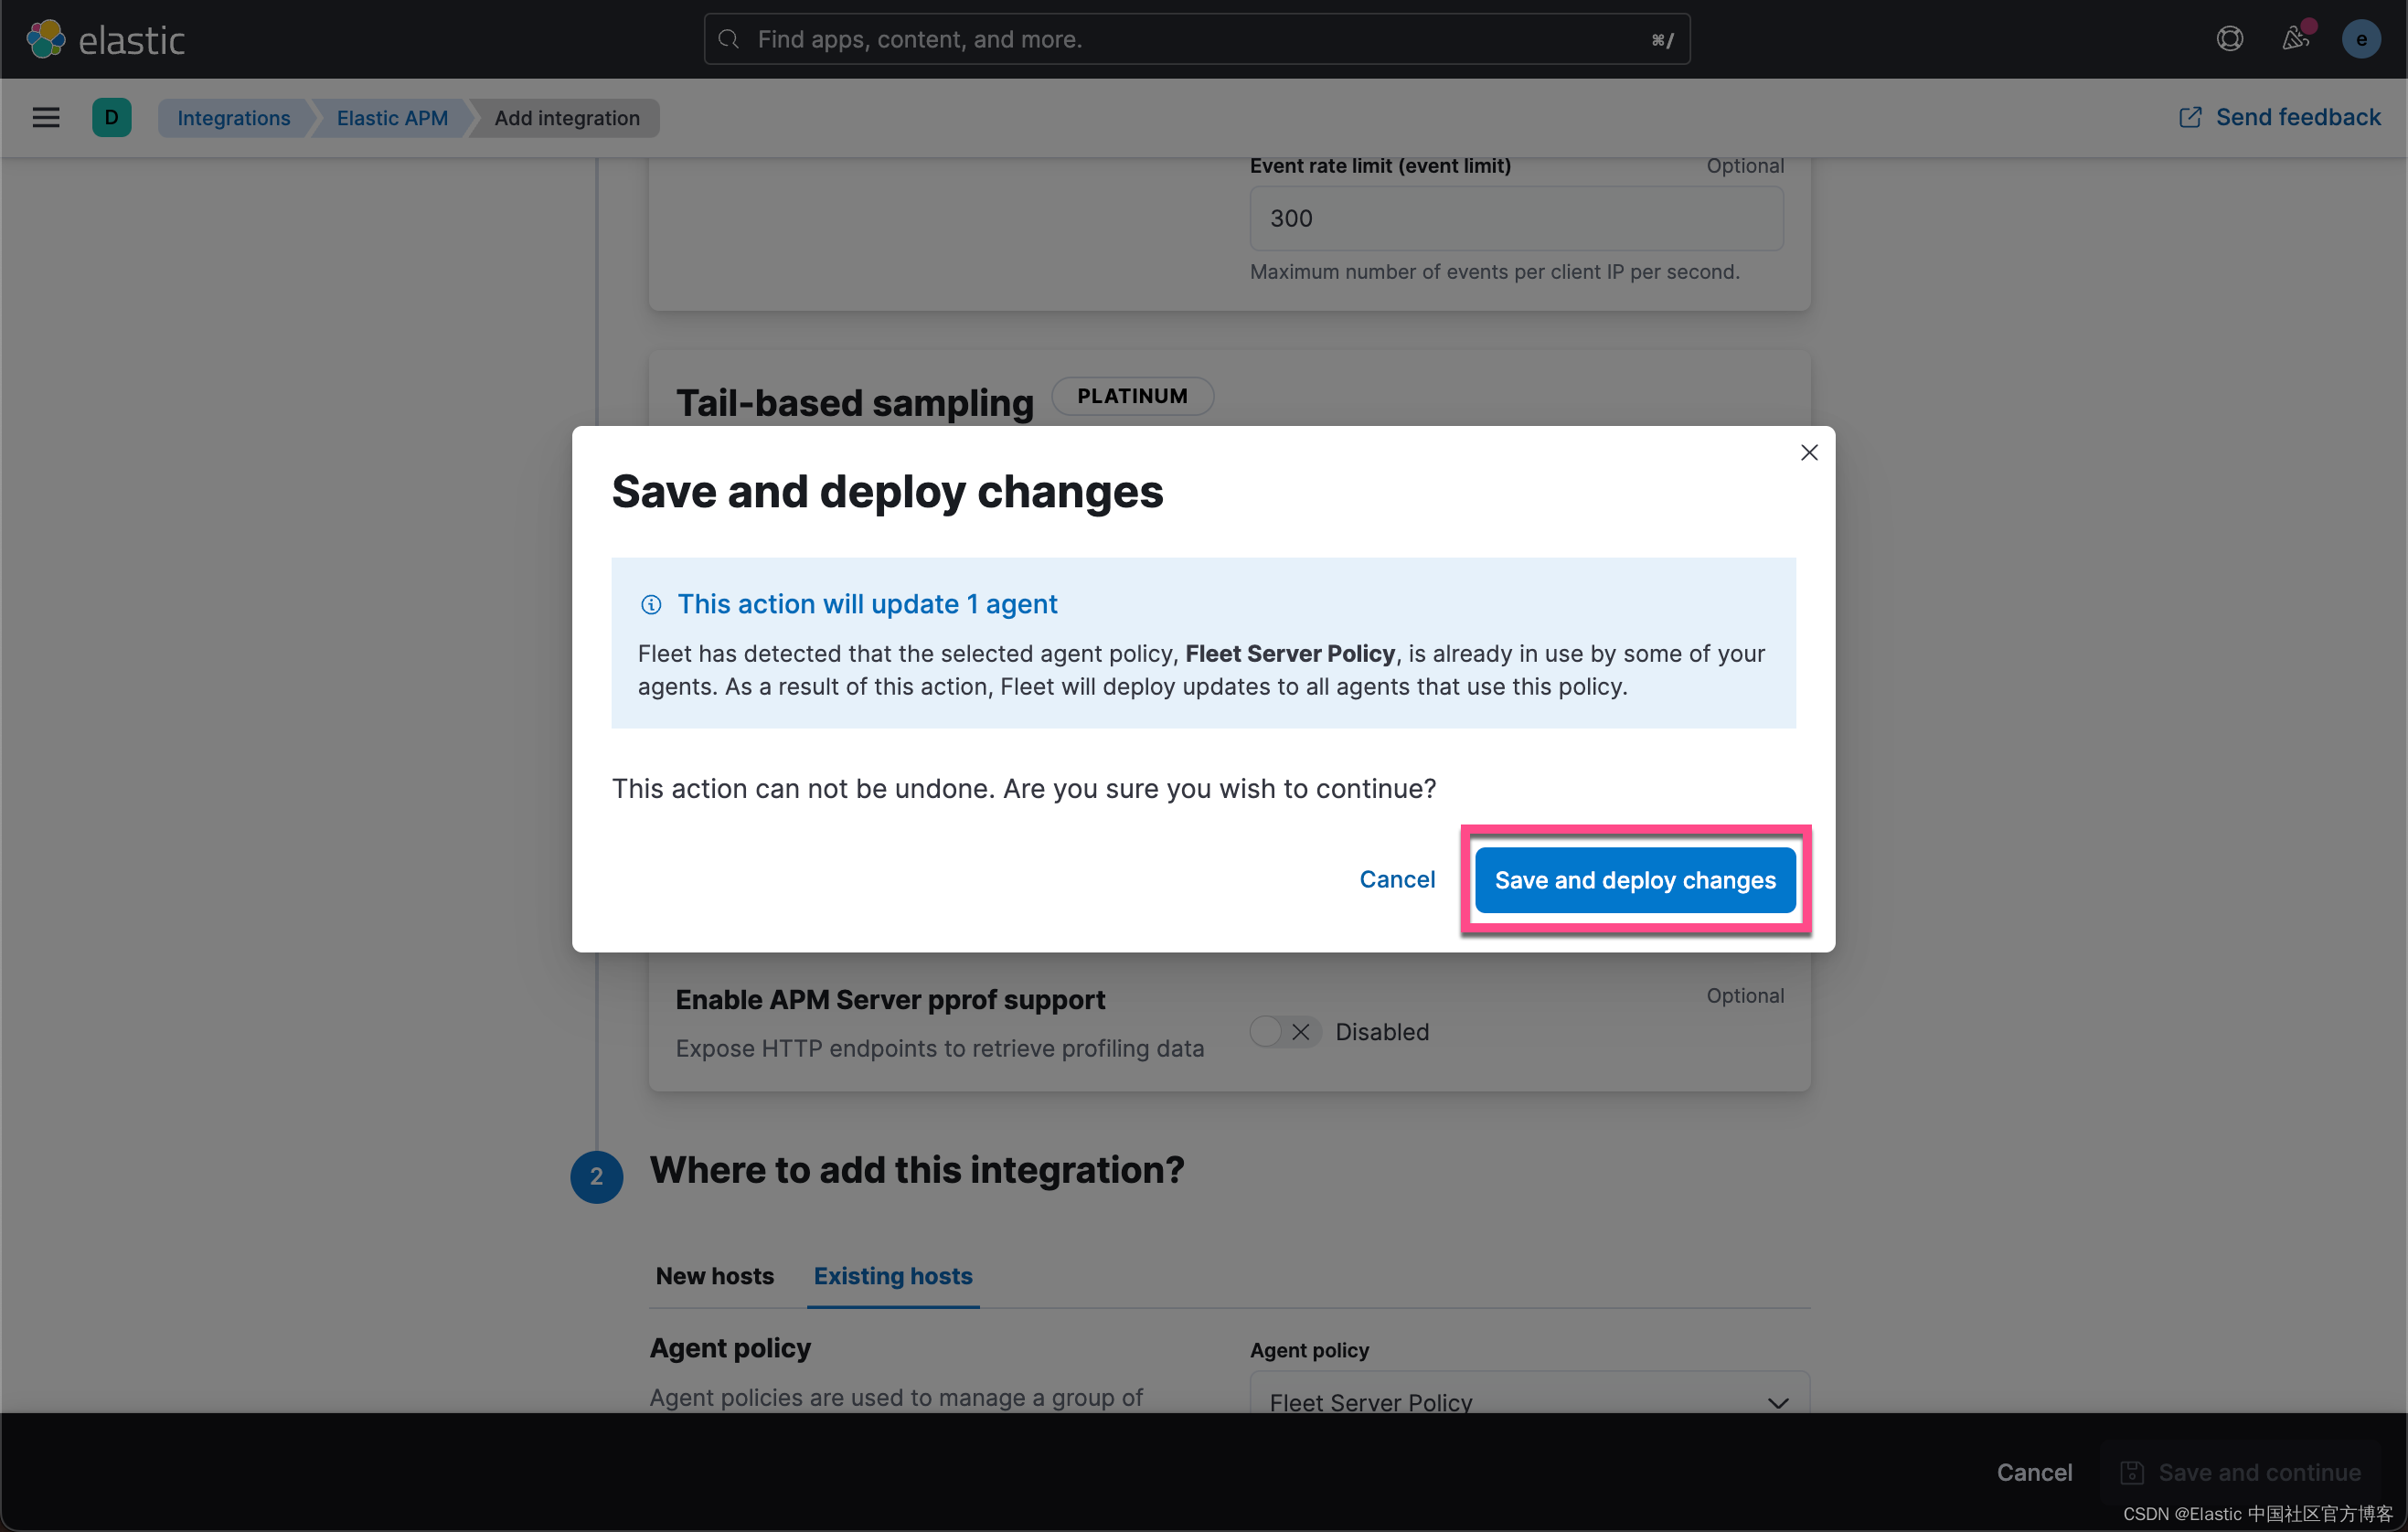Viewport: 2408px width, 1532px height.
Task: Click the Elastic logo icon
Action: coord(48,38)
